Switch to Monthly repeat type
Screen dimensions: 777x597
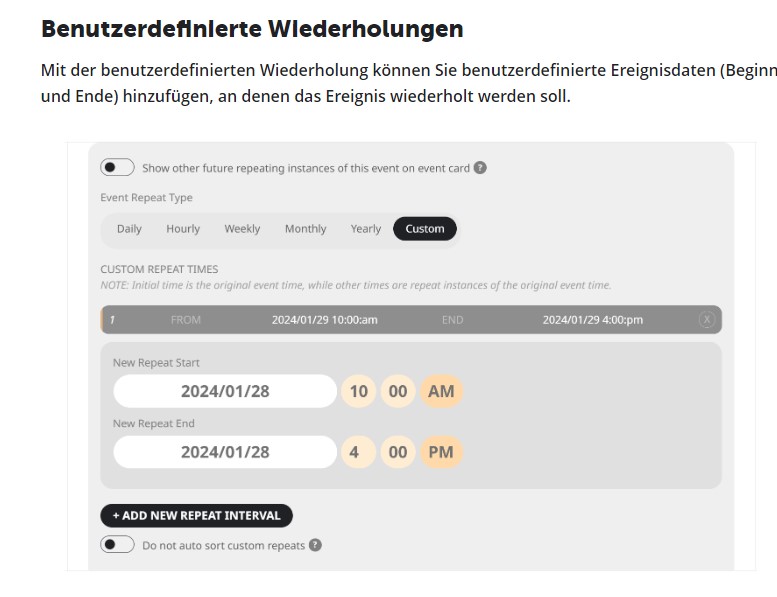(x=305, y=229)
